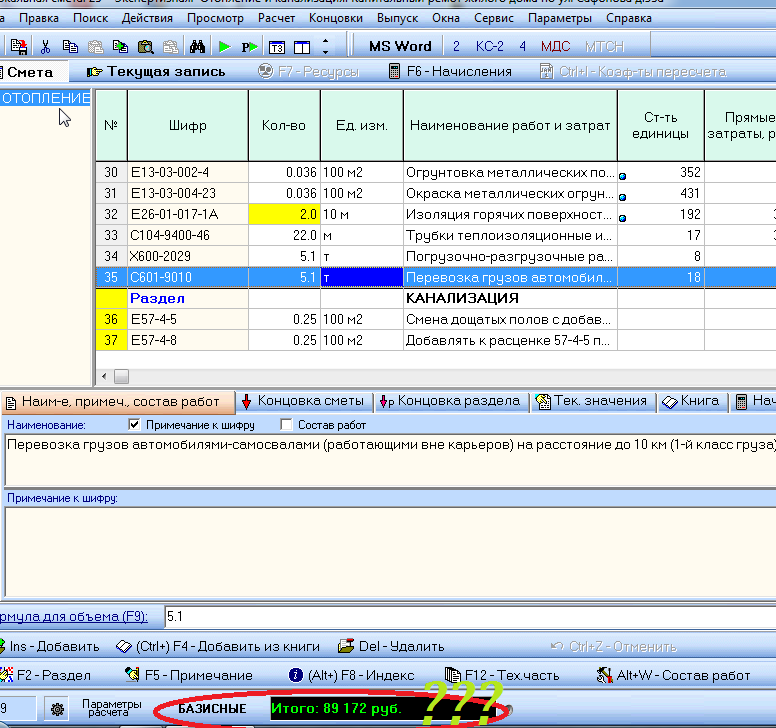The height and width of the screenshot is (728, 776).
Task: Click the Copy icon in toolbar
Action: pyautogui.click(x=70, y=46)
